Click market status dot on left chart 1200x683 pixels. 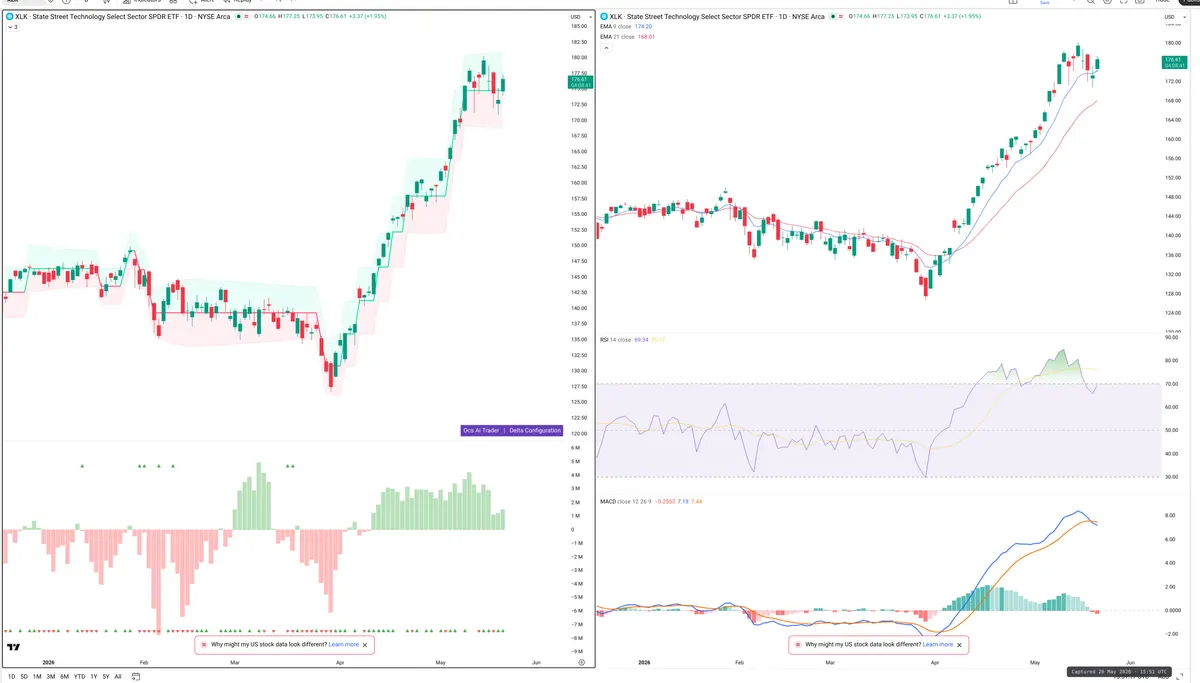click(x=238, y=17)
